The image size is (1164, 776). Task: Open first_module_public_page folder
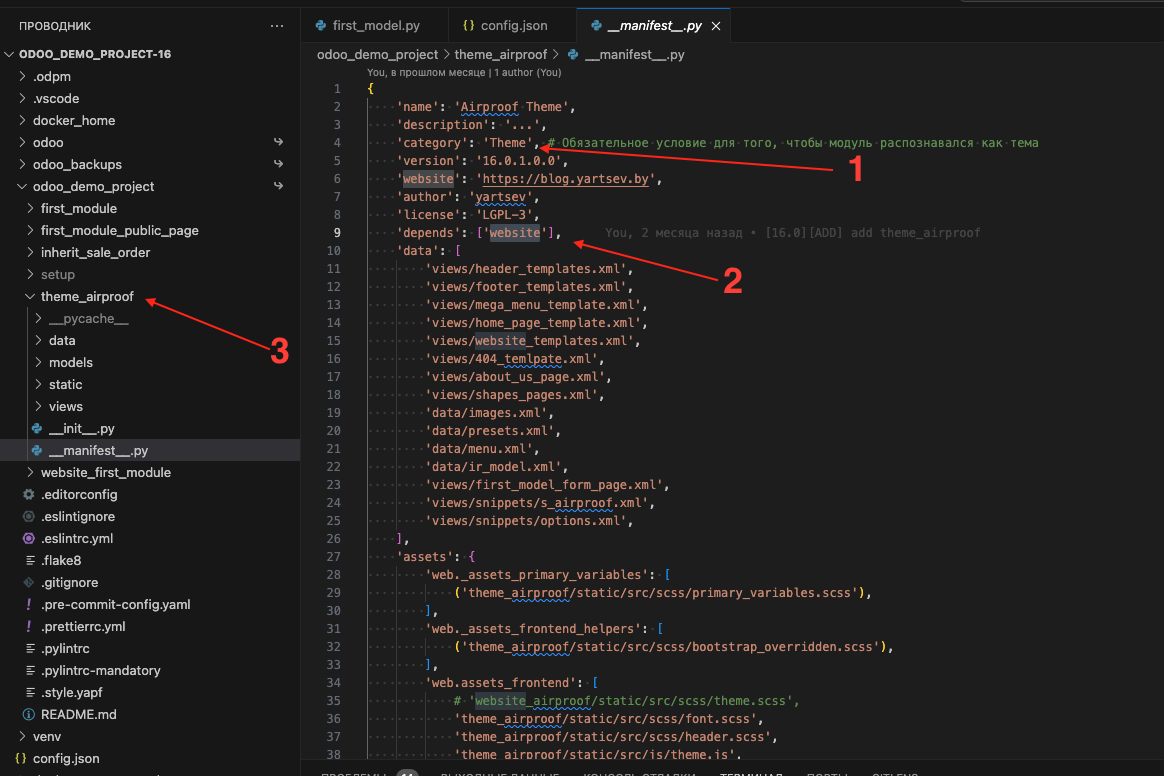pos(120,230)
